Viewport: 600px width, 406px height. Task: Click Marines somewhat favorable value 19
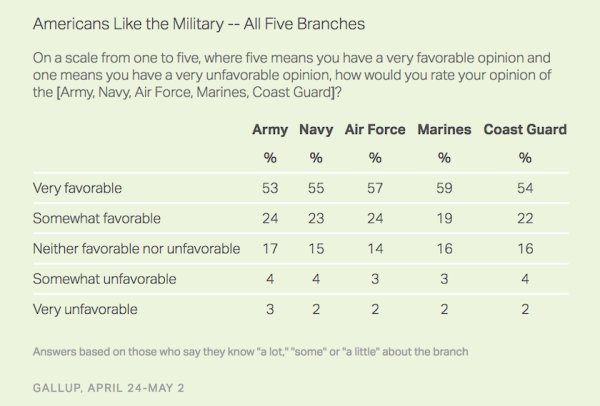click(x=443, y=217)
